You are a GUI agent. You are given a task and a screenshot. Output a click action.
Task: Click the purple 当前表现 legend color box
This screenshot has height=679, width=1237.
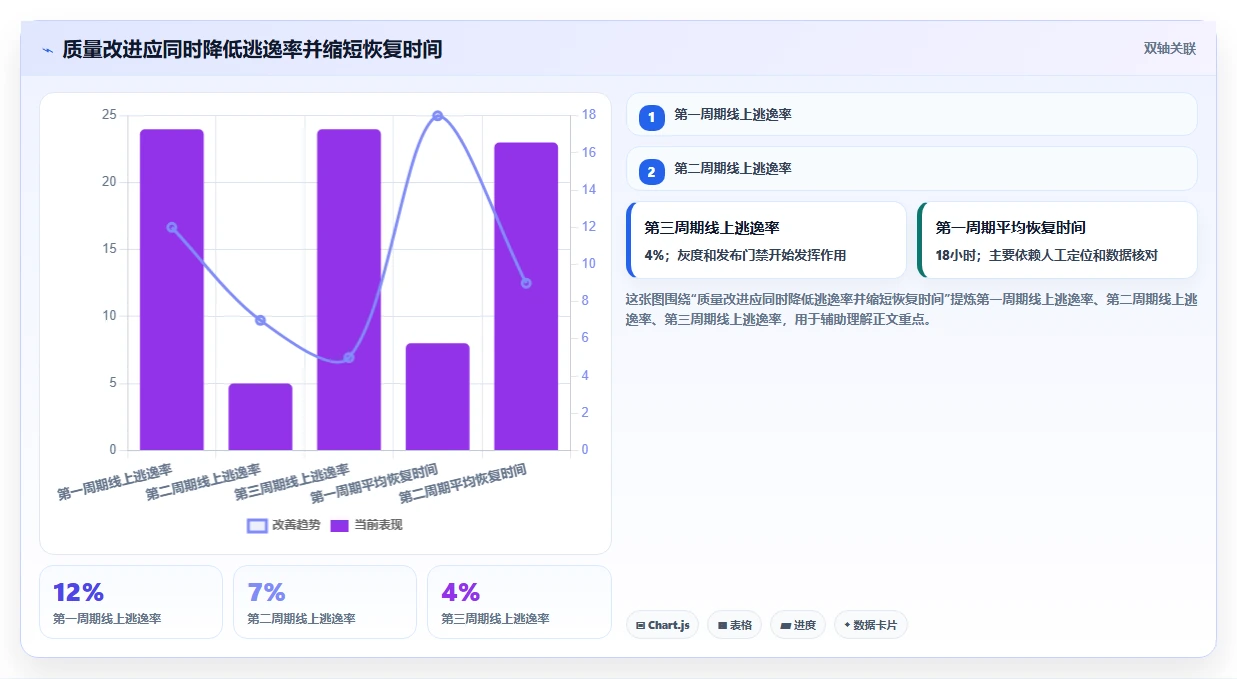tap(339, 526)
